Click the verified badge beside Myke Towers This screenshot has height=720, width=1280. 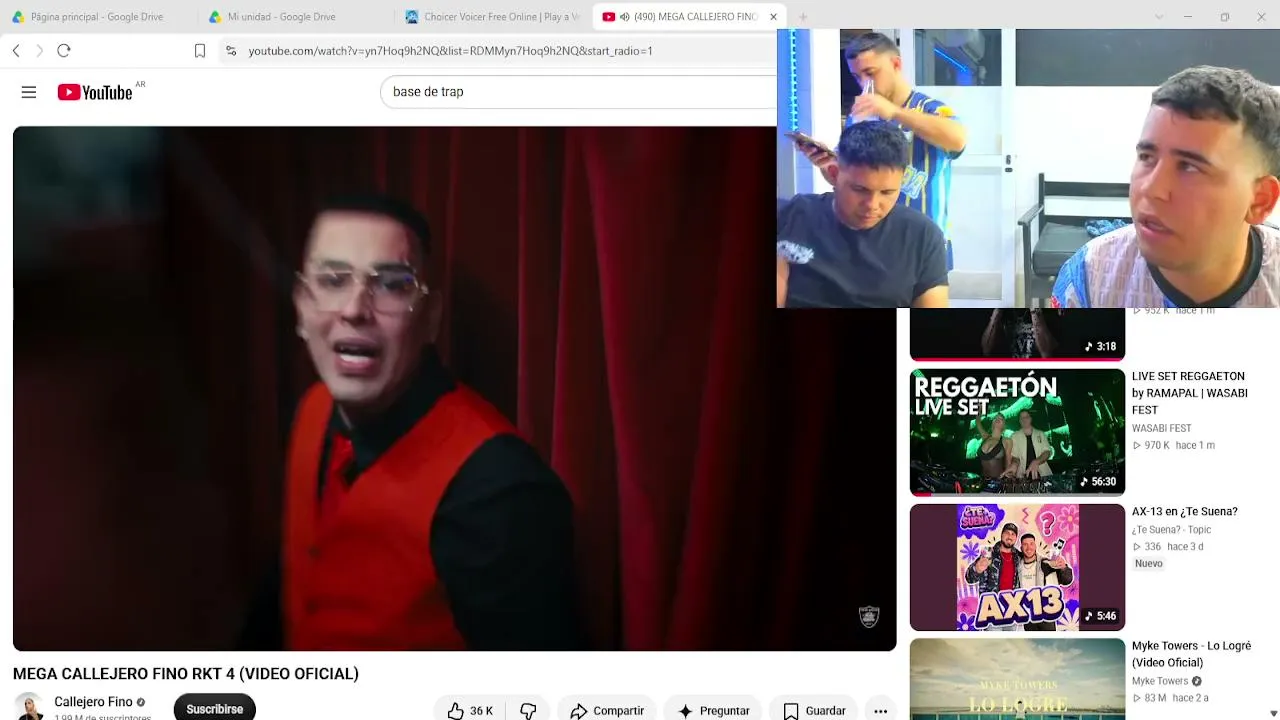pyautogui.click(x=1196, y=682)
